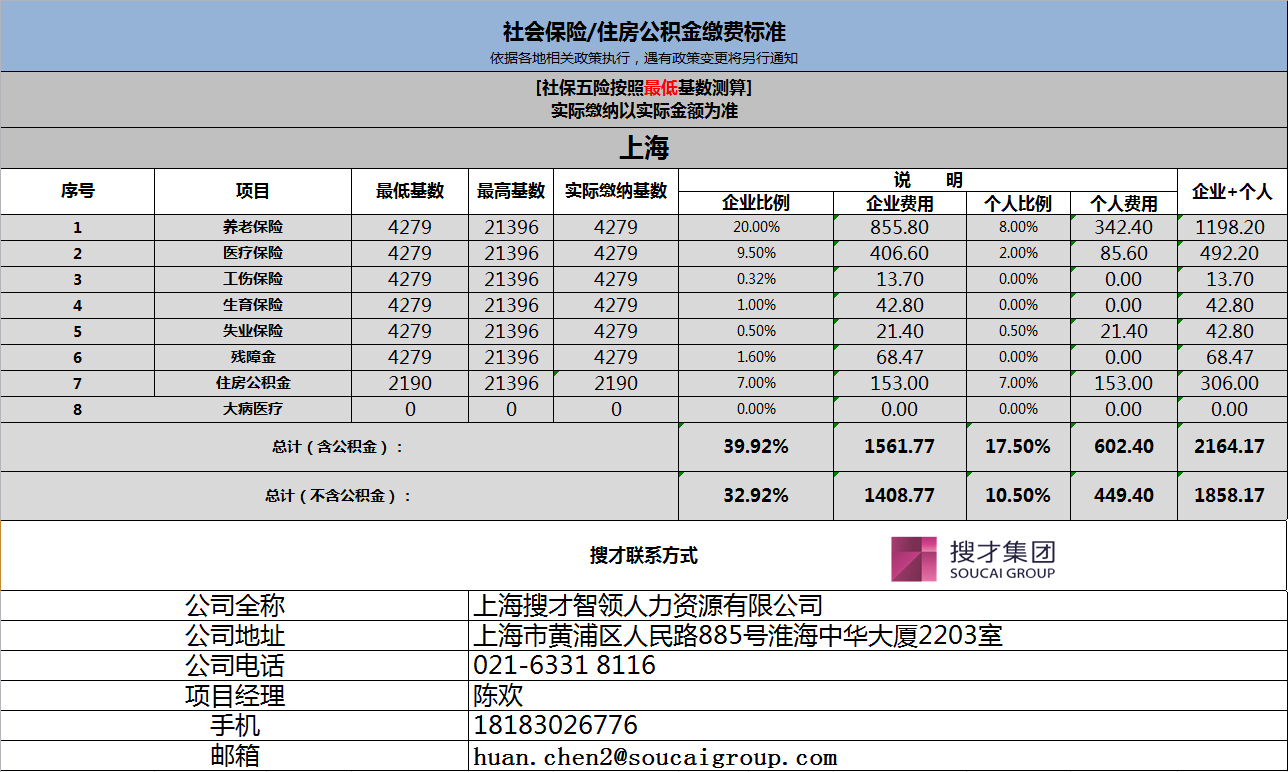Click the 20.00% company ratio cell
The width and height of the screenshot is (1288, 772).
point(756,227)
